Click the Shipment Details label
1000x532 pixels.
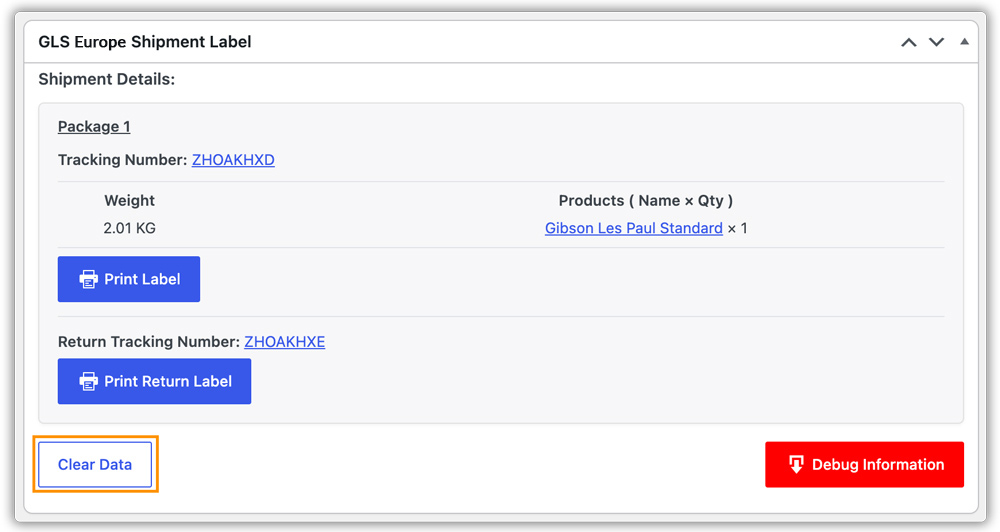(x=107, y=80)
